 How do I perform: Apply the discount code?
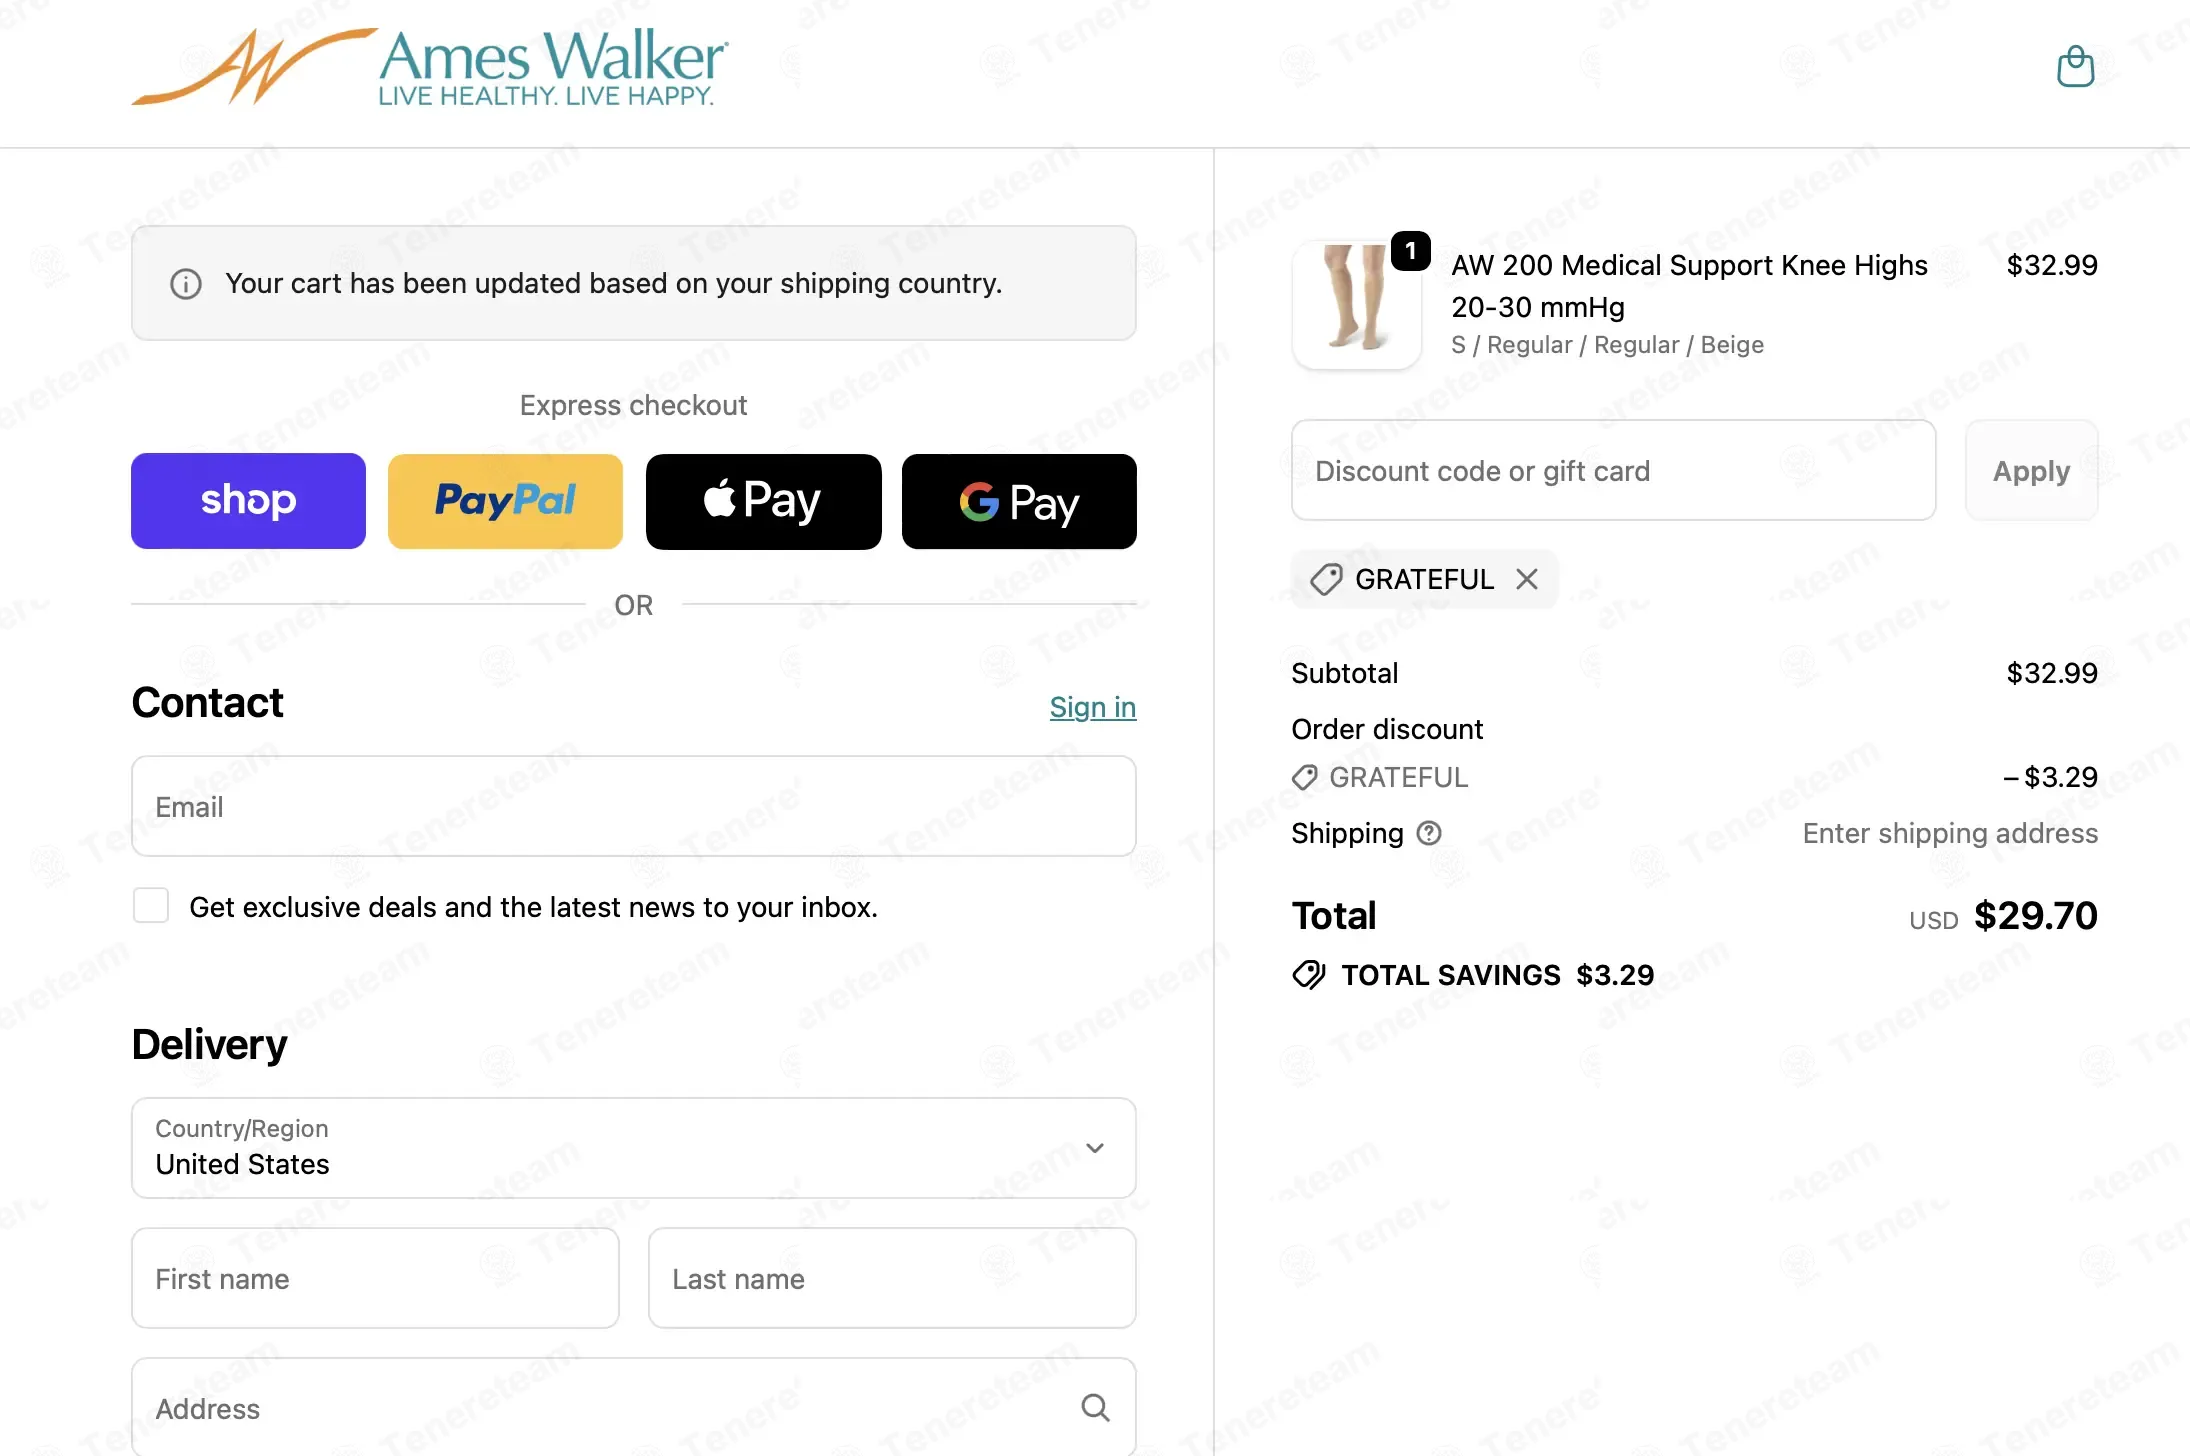(x=2031, y=470)
